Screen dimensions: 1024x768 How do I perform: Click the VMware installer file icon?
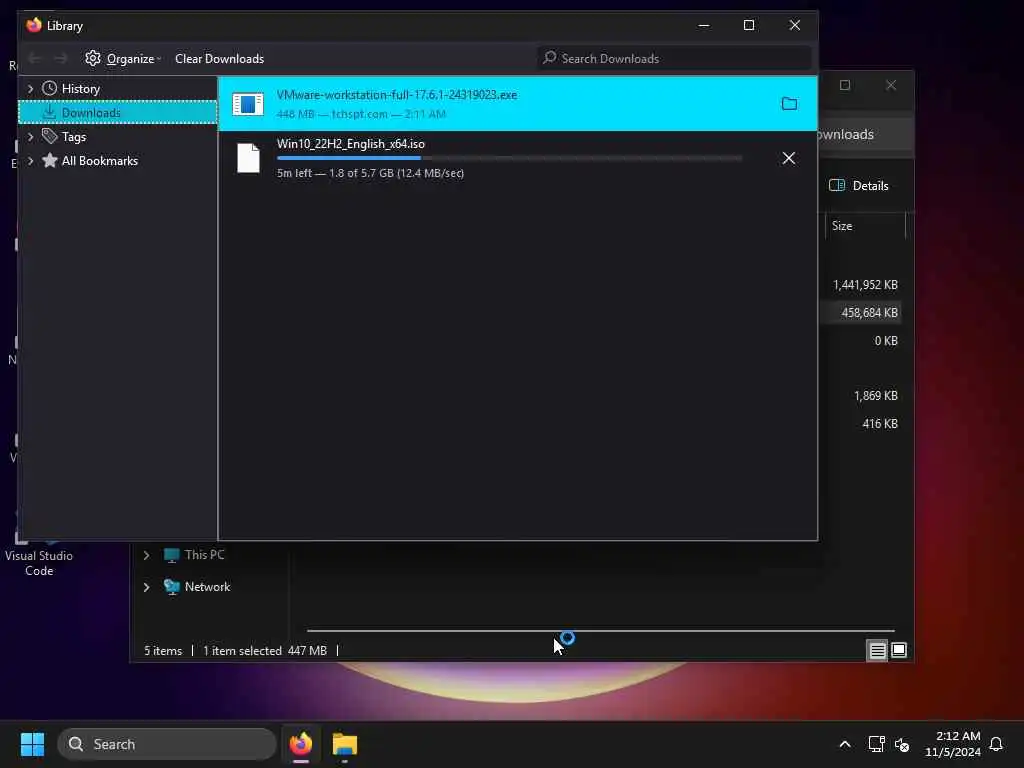[x=248, y=104]
